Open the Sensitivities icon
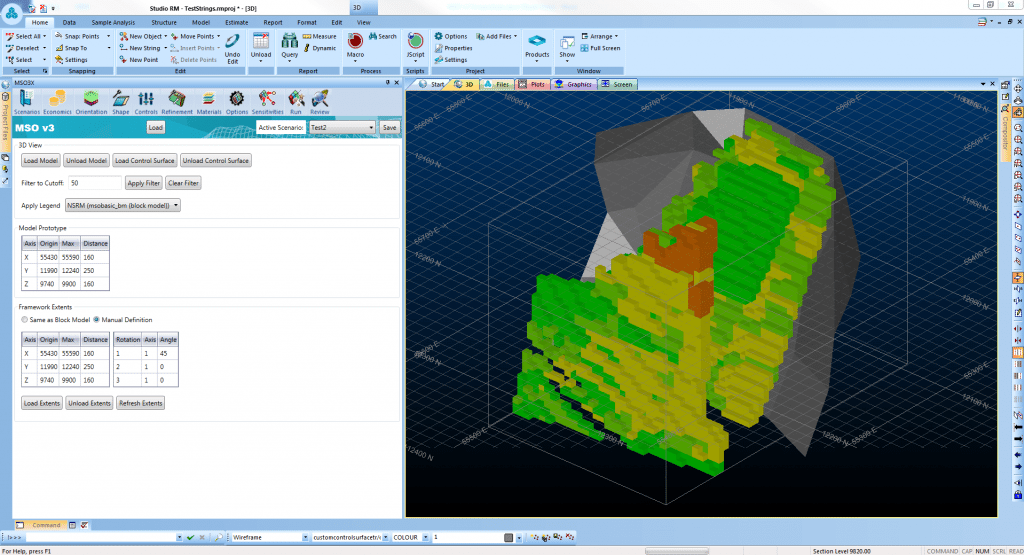1024x555 pixels. (267, 102)
